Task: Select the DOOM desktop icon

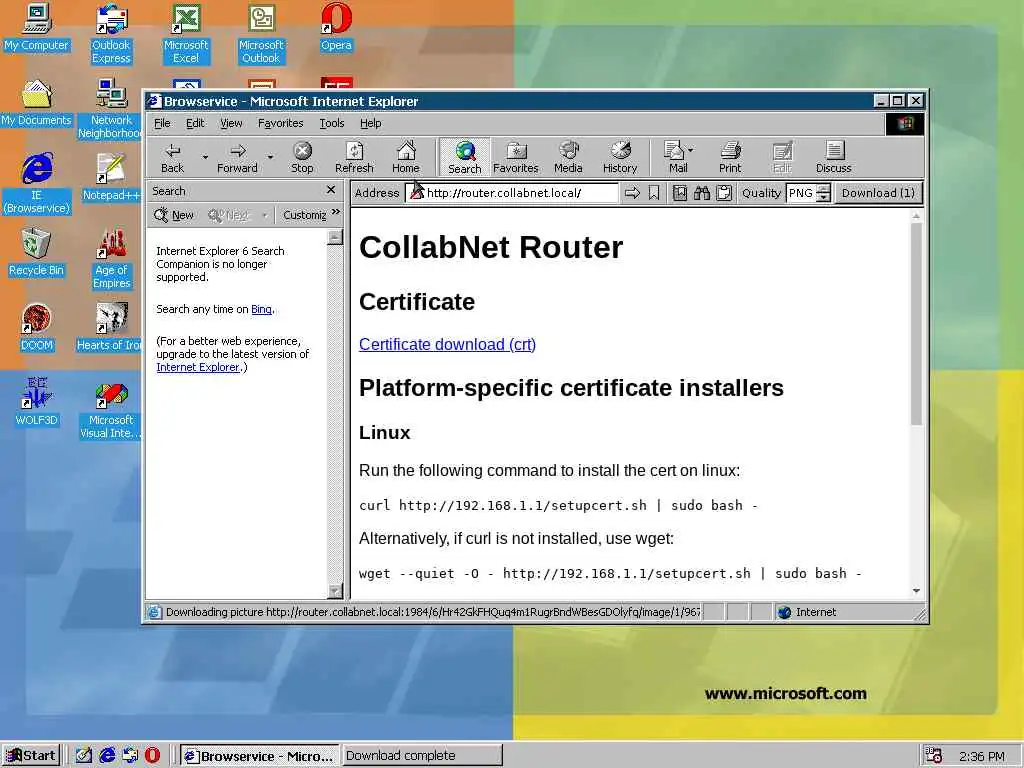Action: [x=36, y=327]
